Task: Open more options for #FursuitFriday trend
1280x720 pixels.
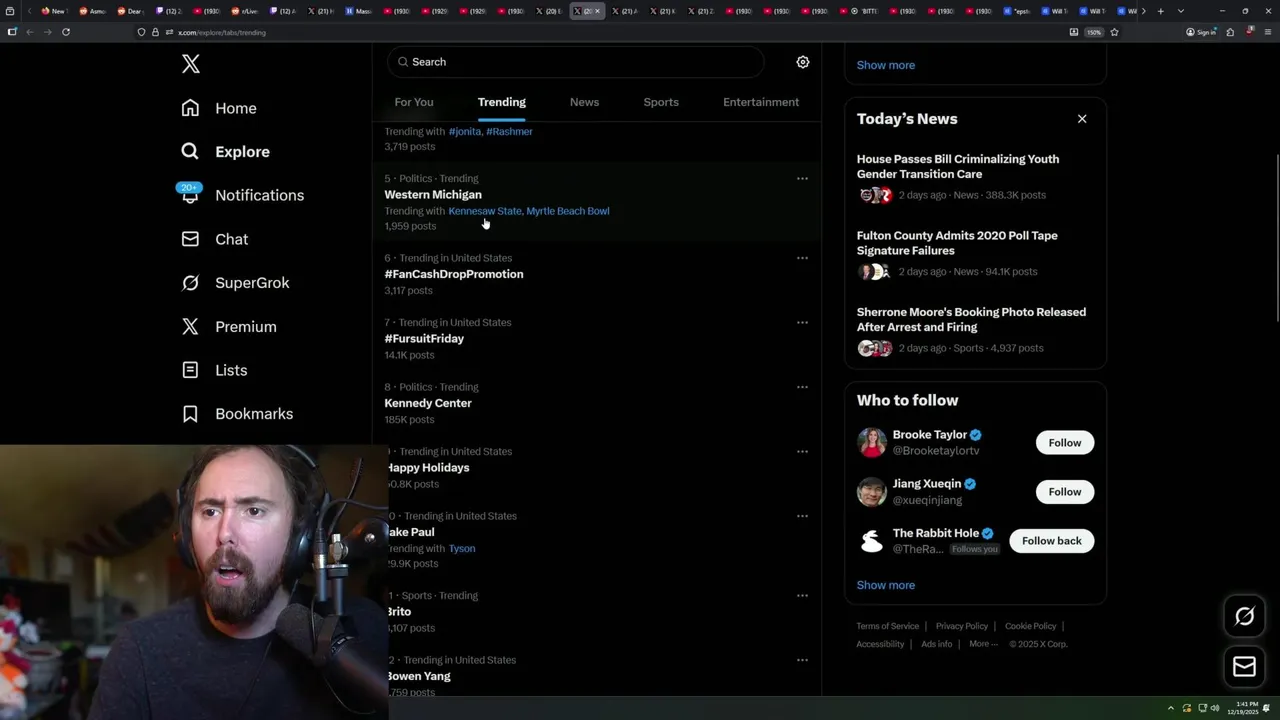Action: 802,323
